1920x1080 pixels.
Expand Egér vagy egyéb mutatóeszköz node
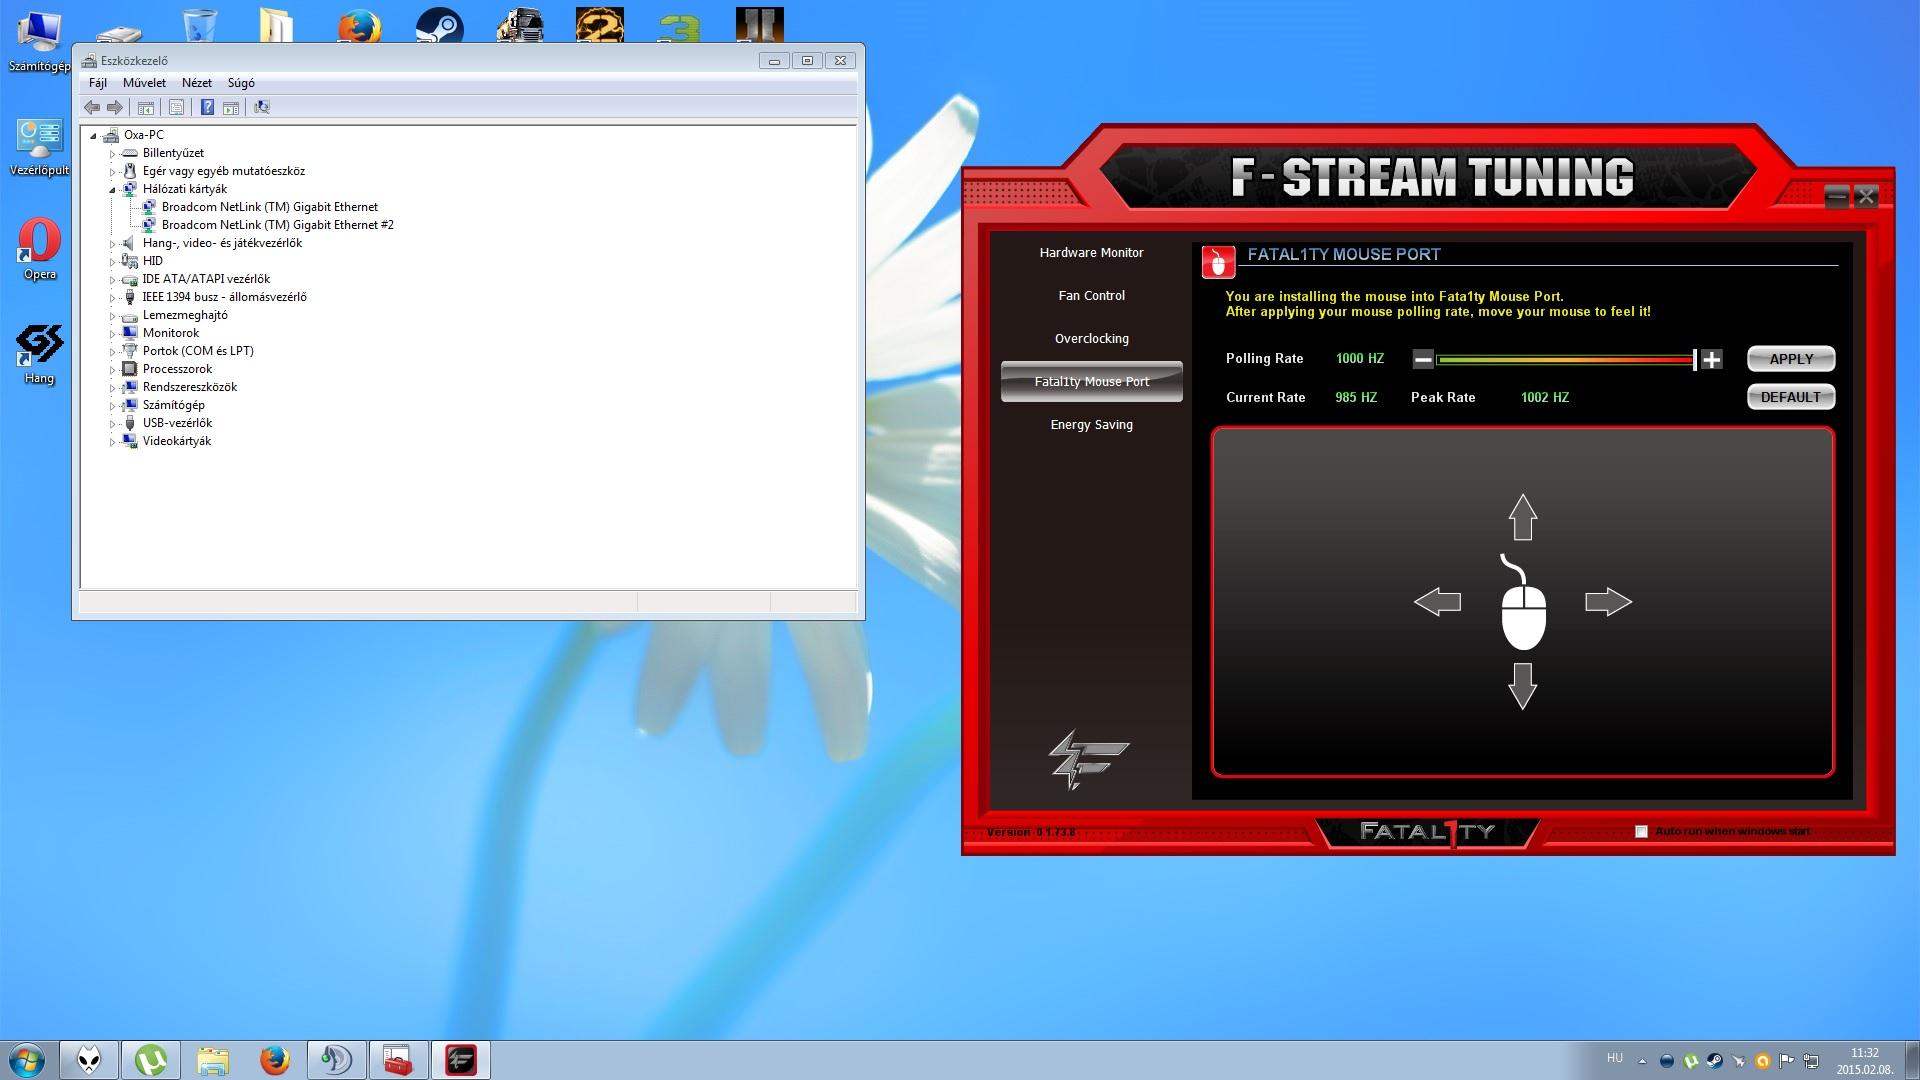click(112, 172)
